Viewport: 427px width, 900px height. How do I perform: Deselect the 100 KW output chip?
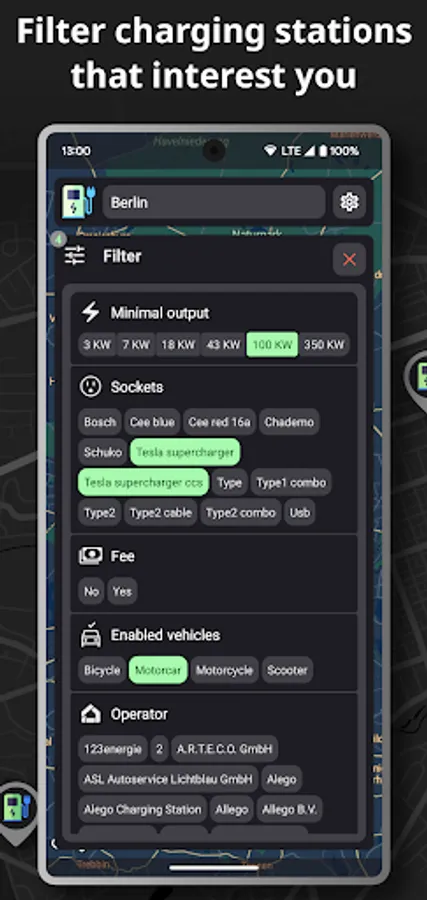(x=272, y=344)
